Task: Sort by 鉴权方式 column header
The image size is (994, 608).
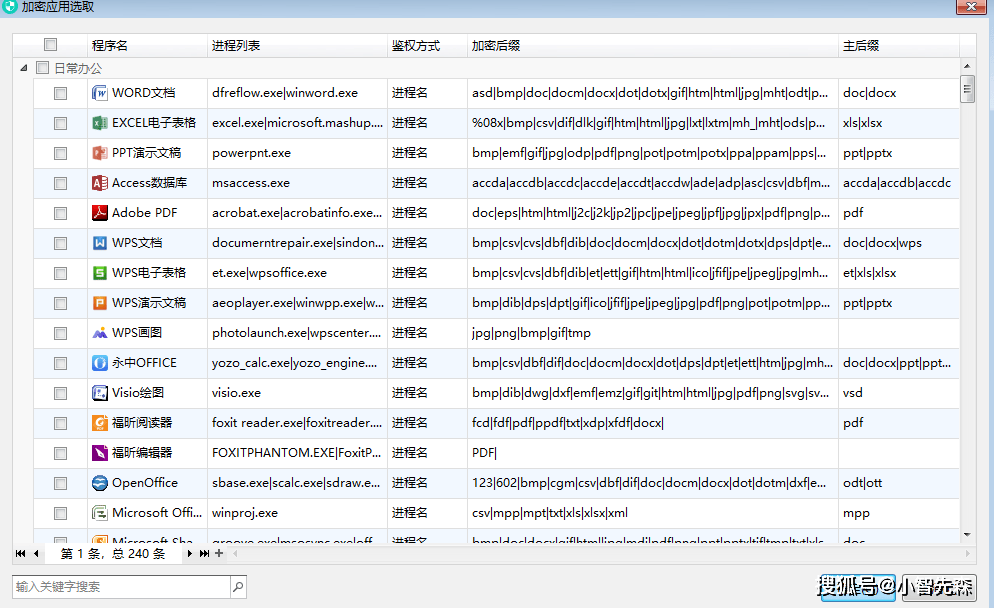Action: point(427,46)
